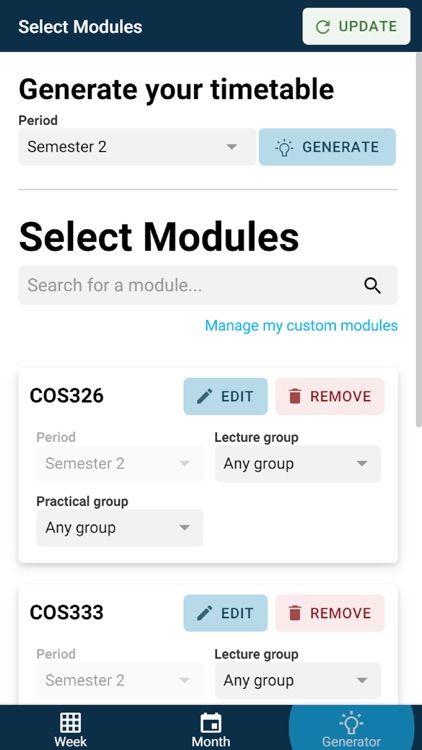The width and height of the screenshot is (422, 750).
Task: Switch to the Generator tab
Action: coord(351,729)
